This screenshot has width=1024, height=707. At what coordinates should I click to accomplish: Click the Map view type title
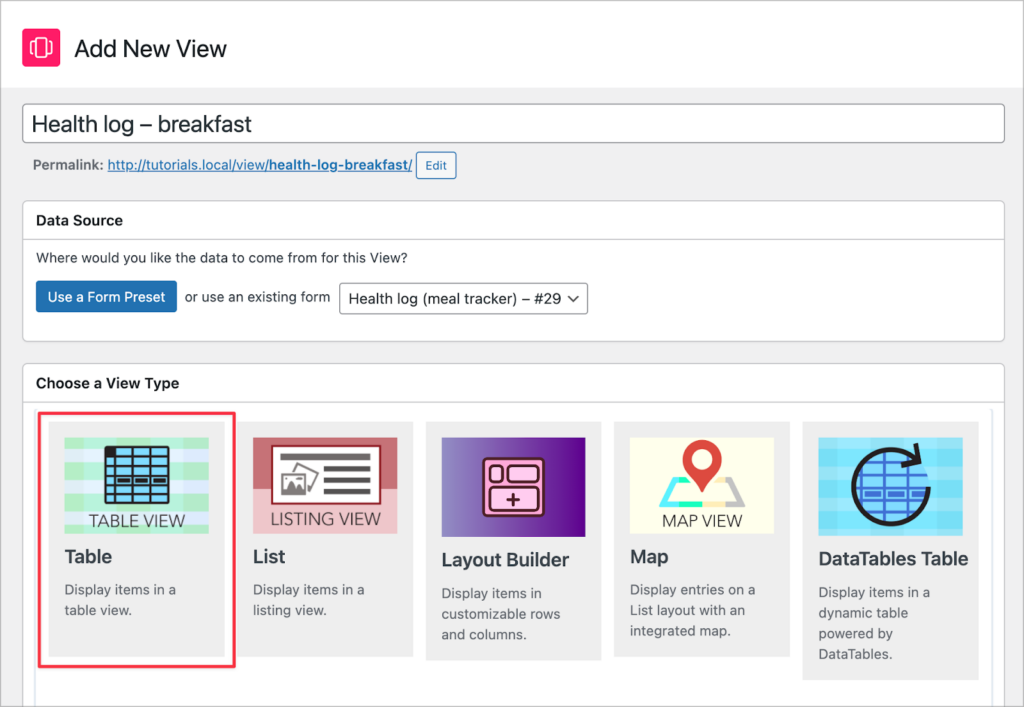pos(649,557)
